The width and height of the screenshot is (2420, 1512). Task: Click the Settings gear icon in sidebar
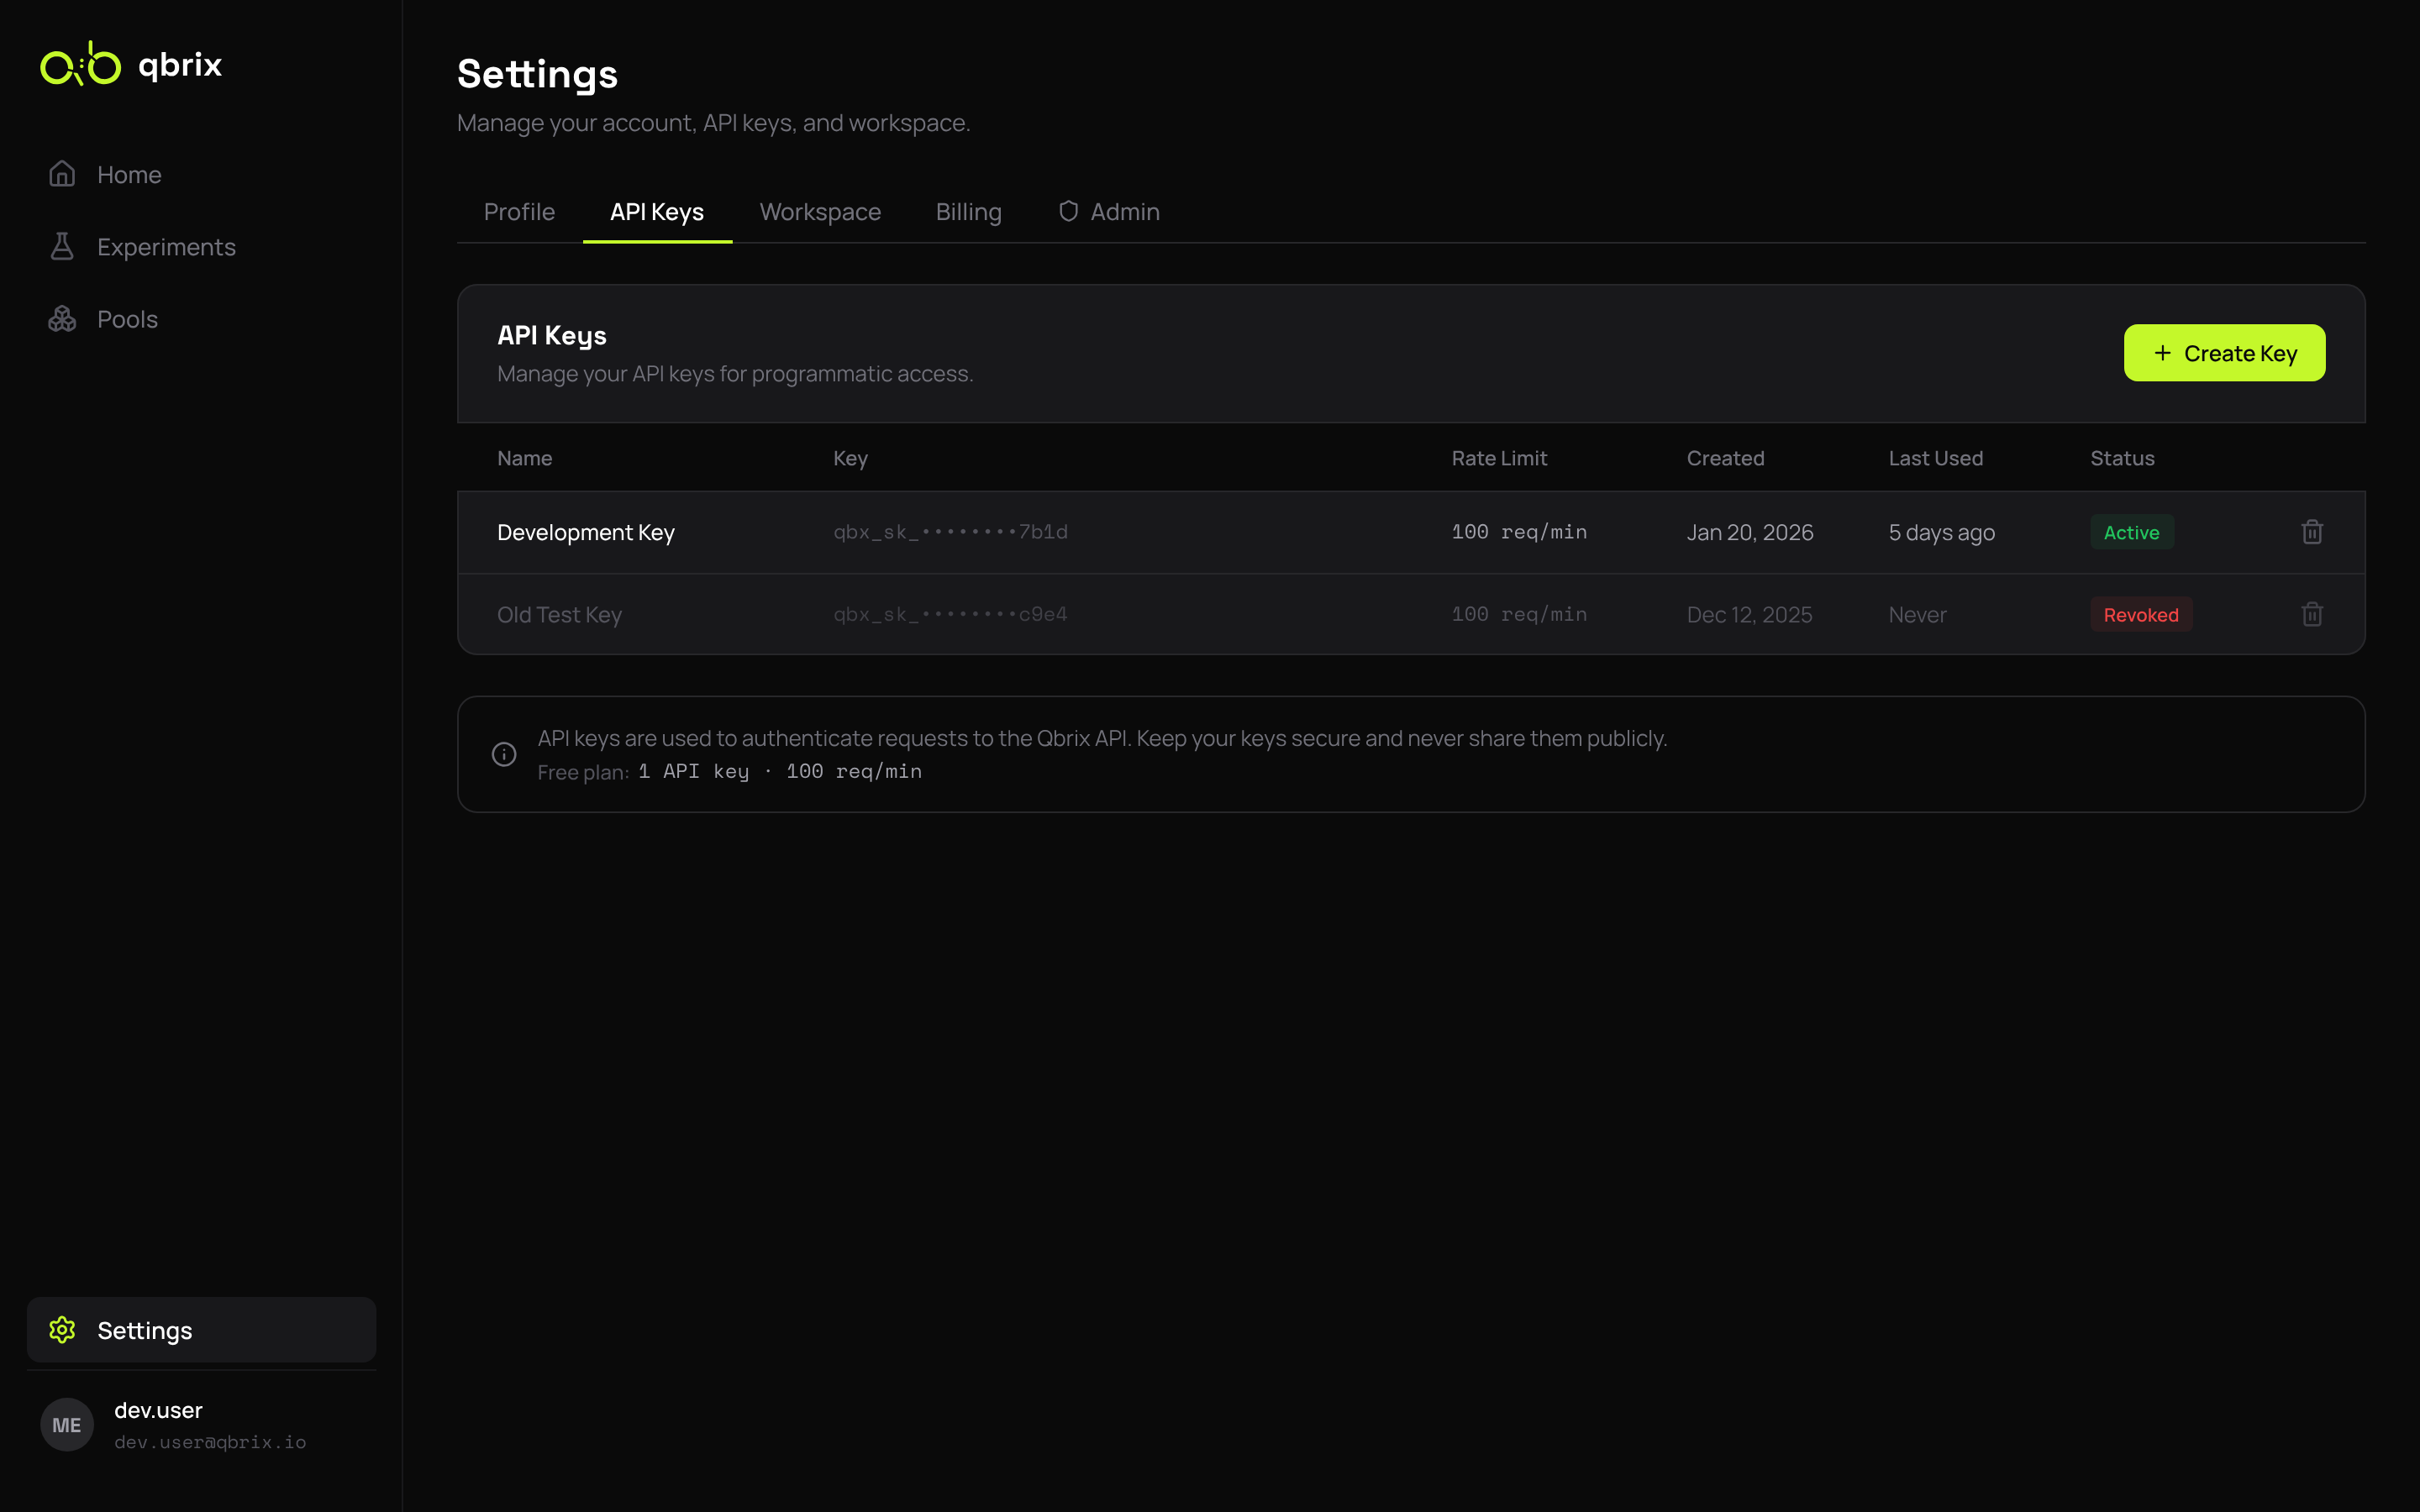pos(62,1330)
